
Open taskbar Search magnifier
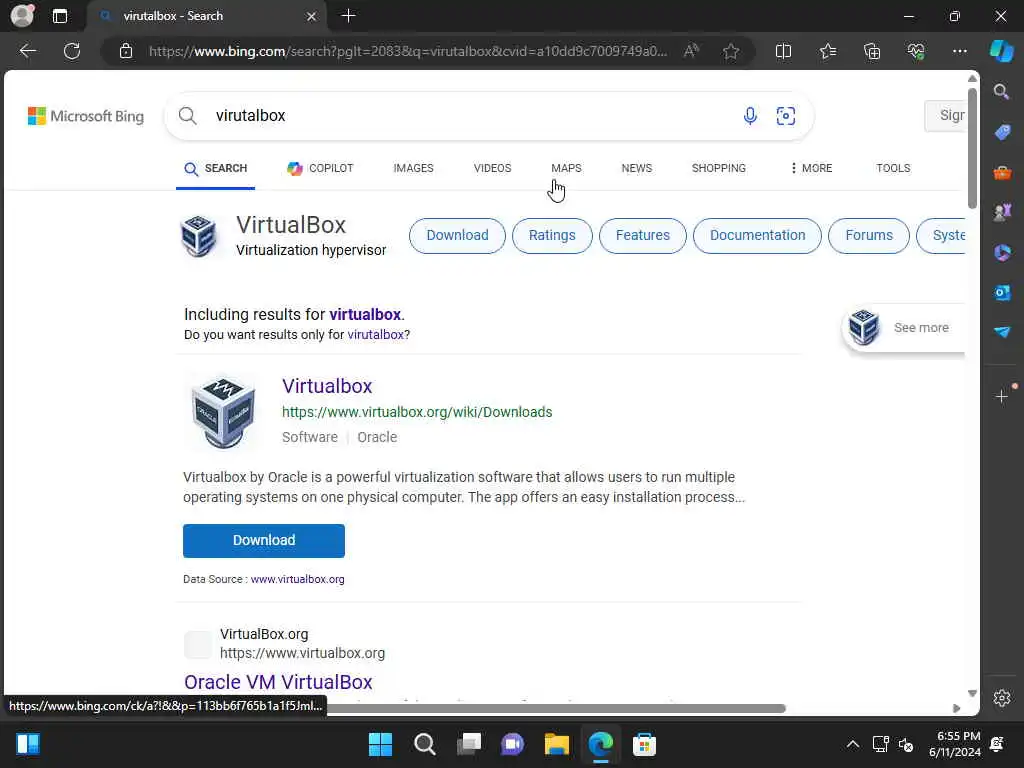pyautogui.click(x=424, y=744)
